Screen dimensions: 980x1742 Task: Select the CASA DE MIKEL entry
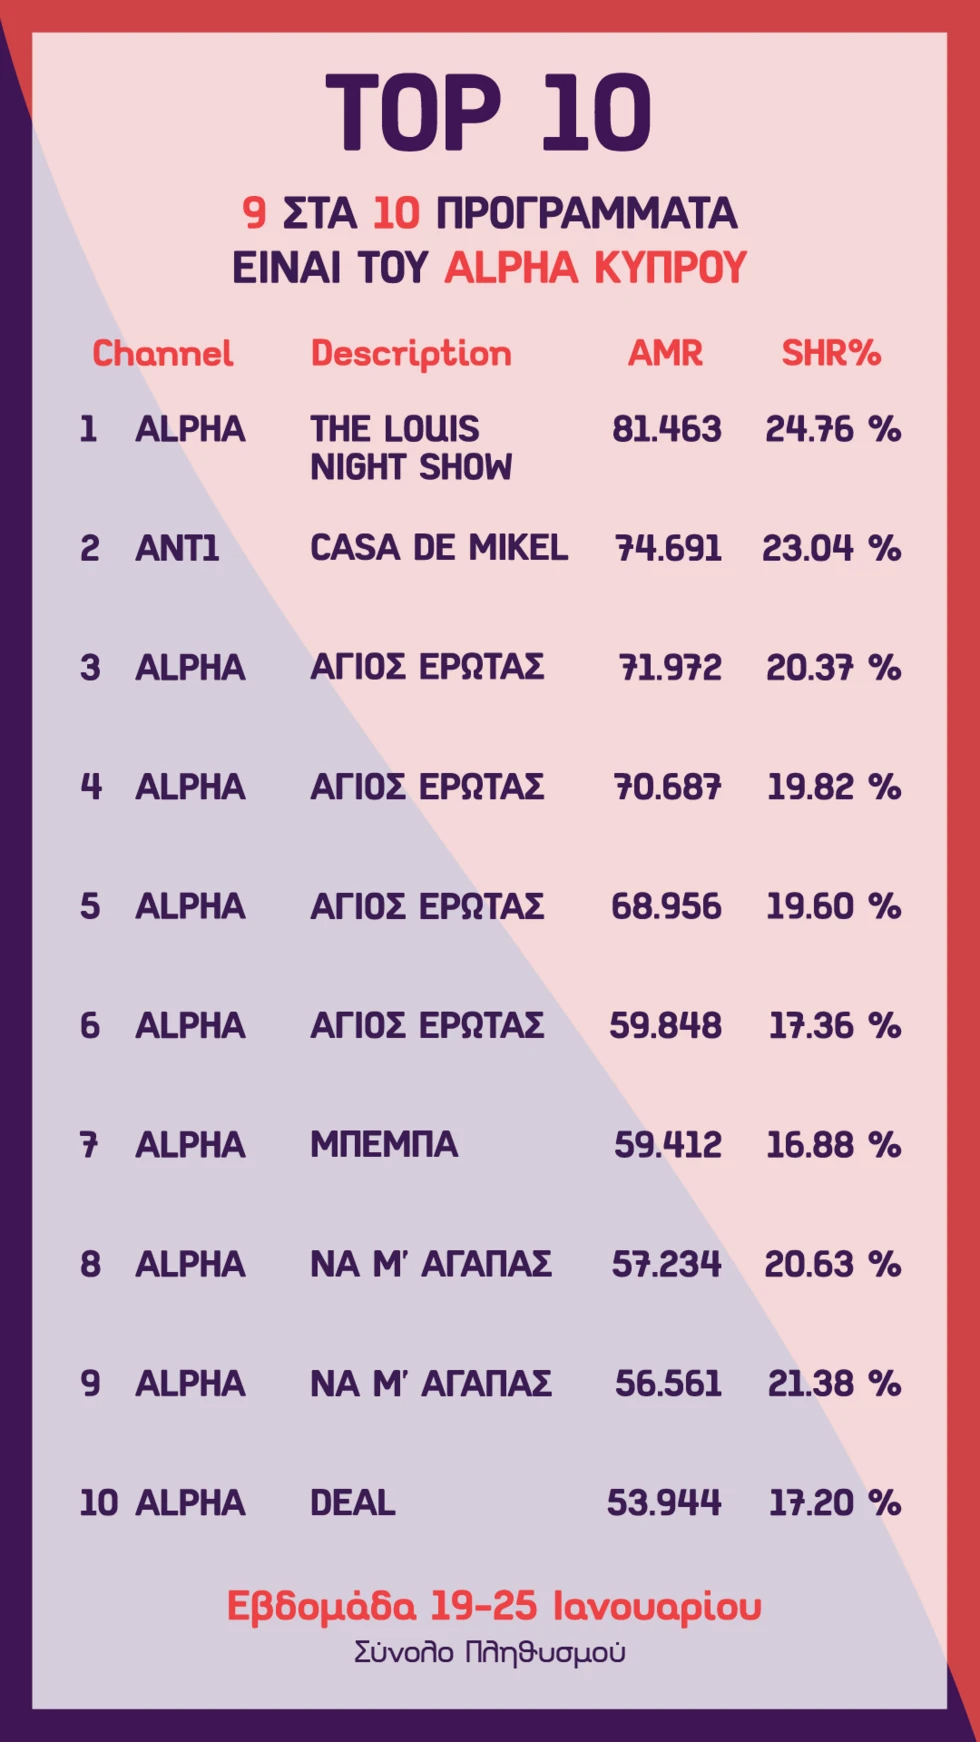pyautogui.click(x=438, y=548)
